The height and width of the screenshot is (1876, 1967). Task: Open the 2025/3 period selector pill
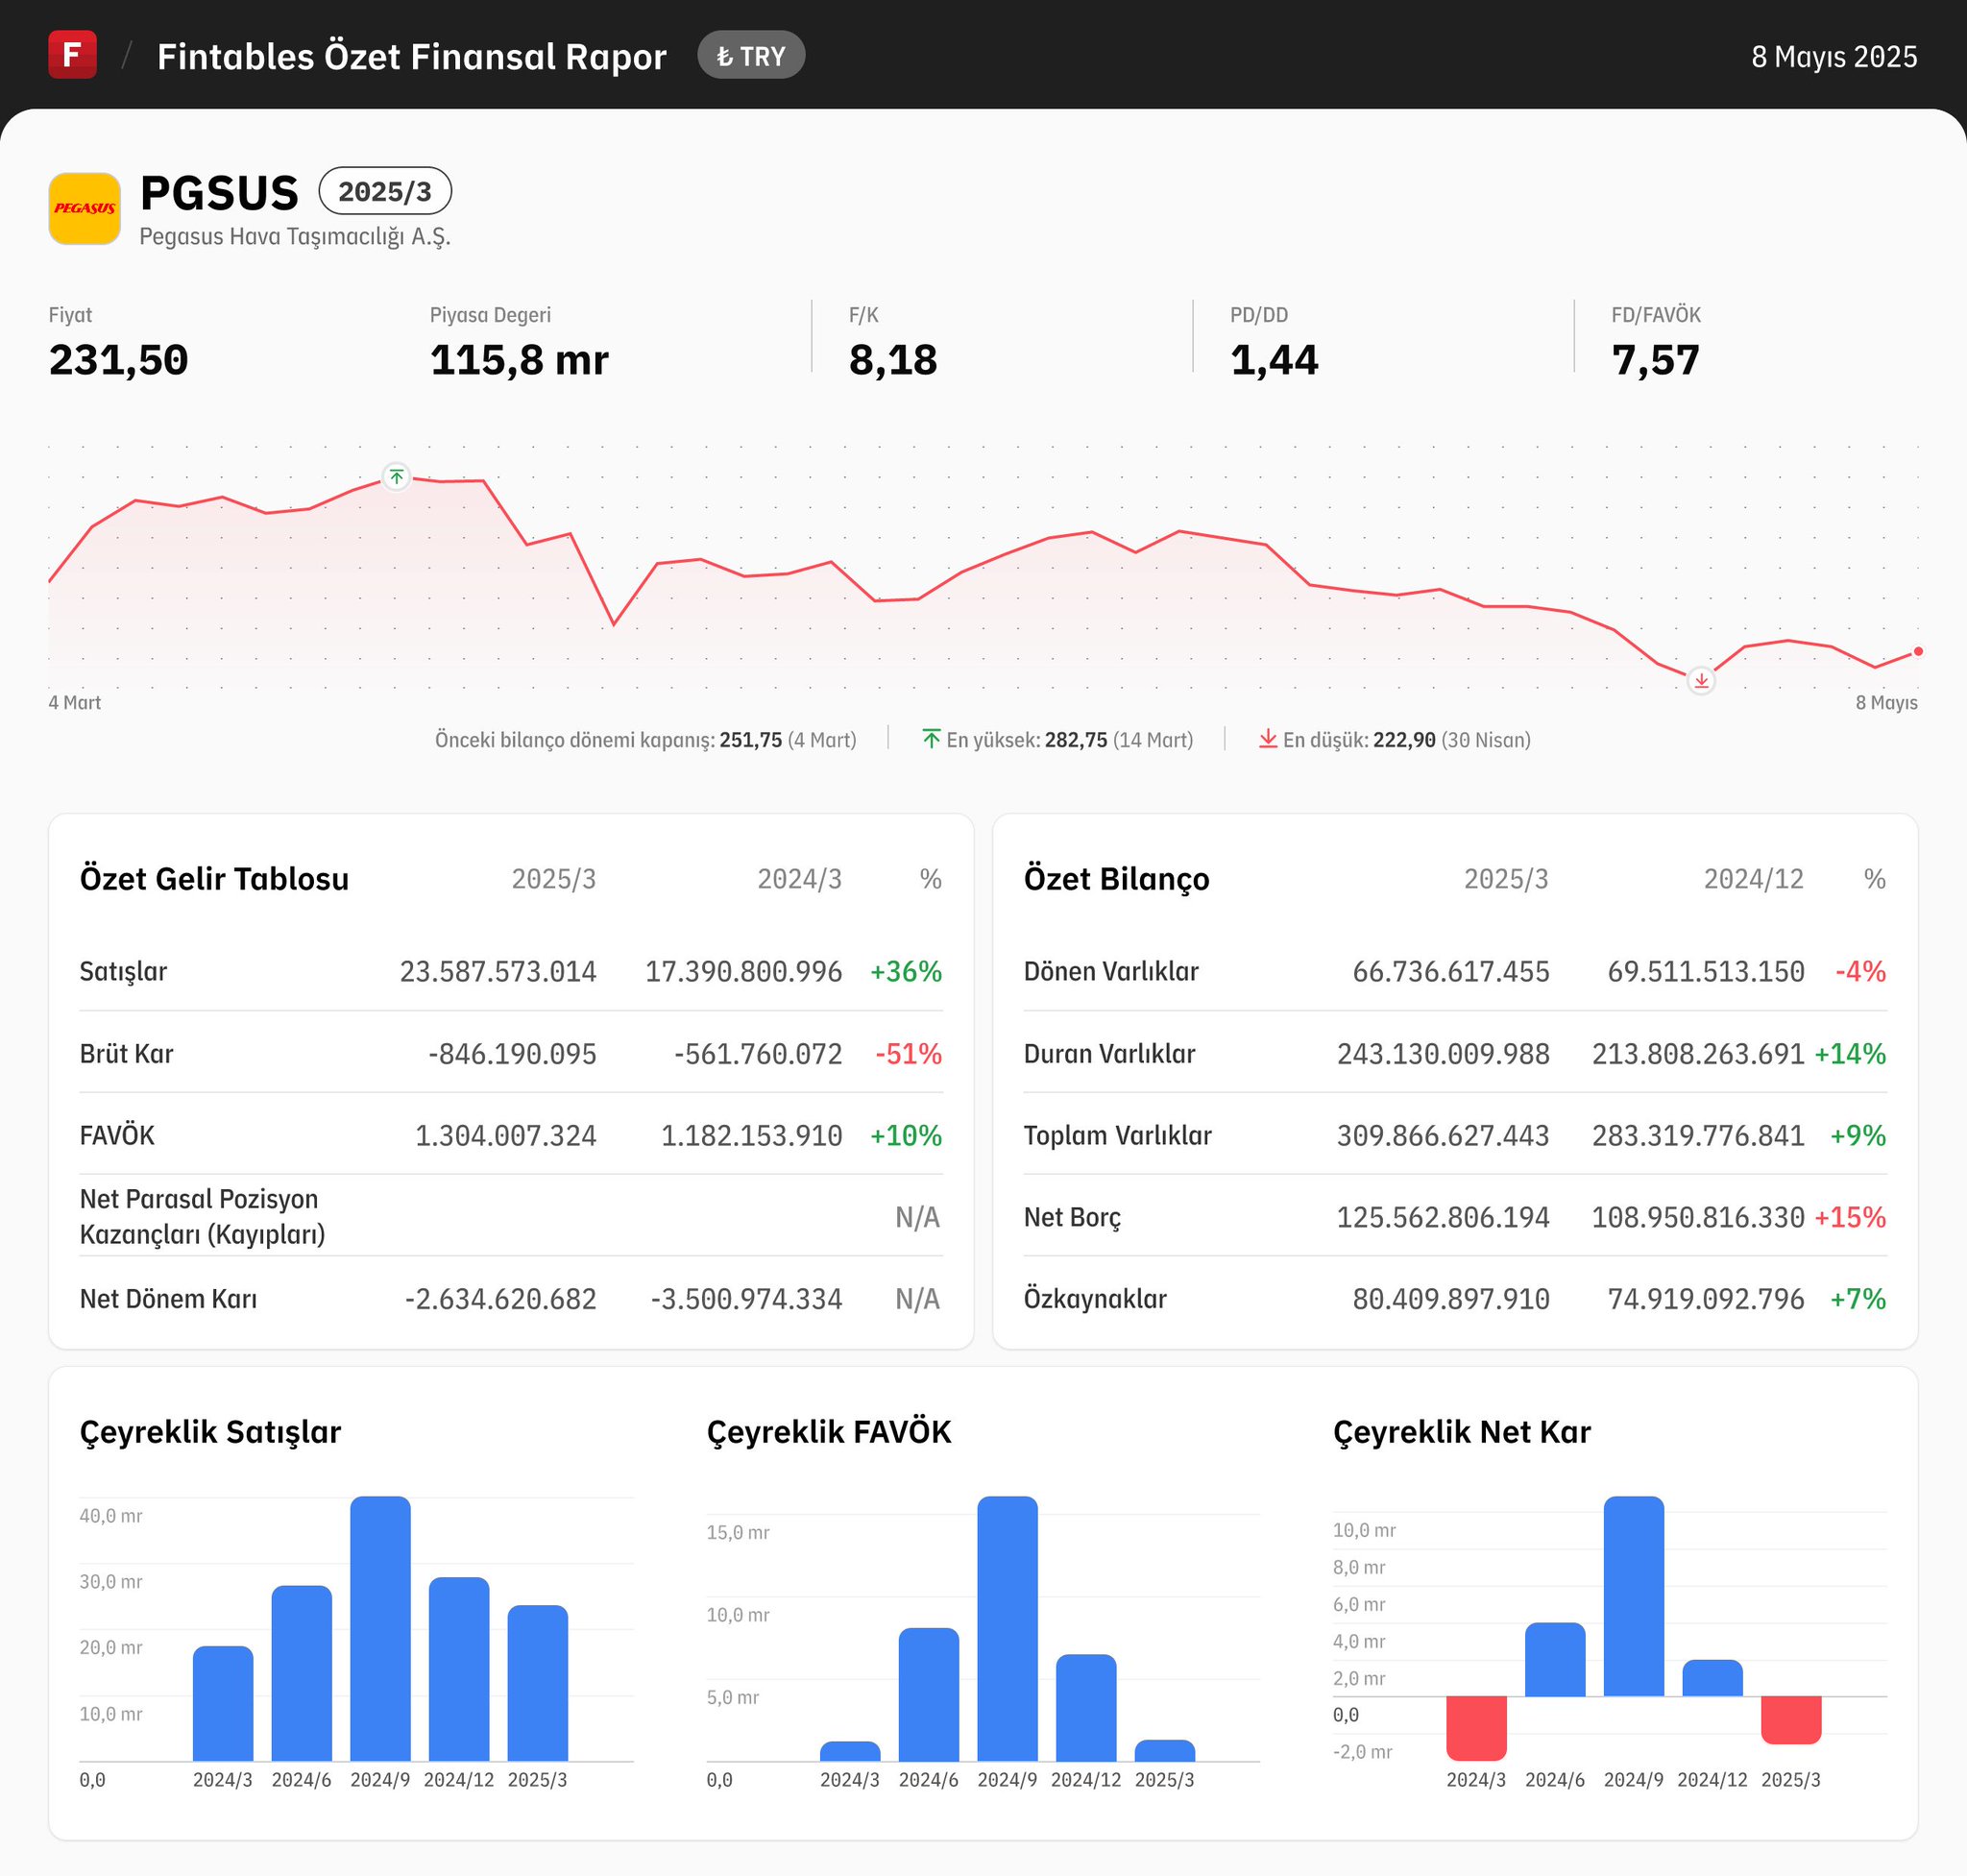click(x=385, y=191)
